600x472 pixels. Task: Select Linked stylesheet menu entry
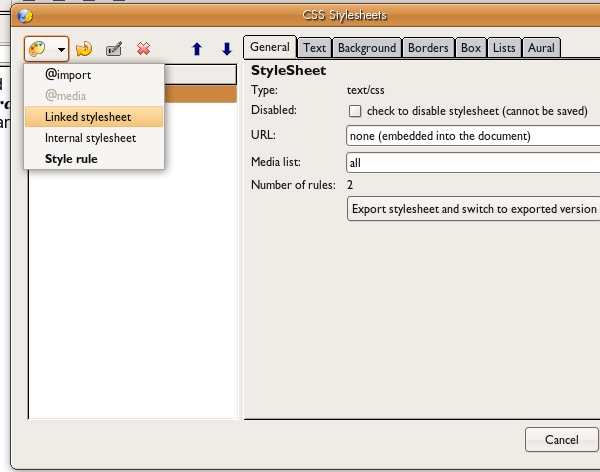88,117
